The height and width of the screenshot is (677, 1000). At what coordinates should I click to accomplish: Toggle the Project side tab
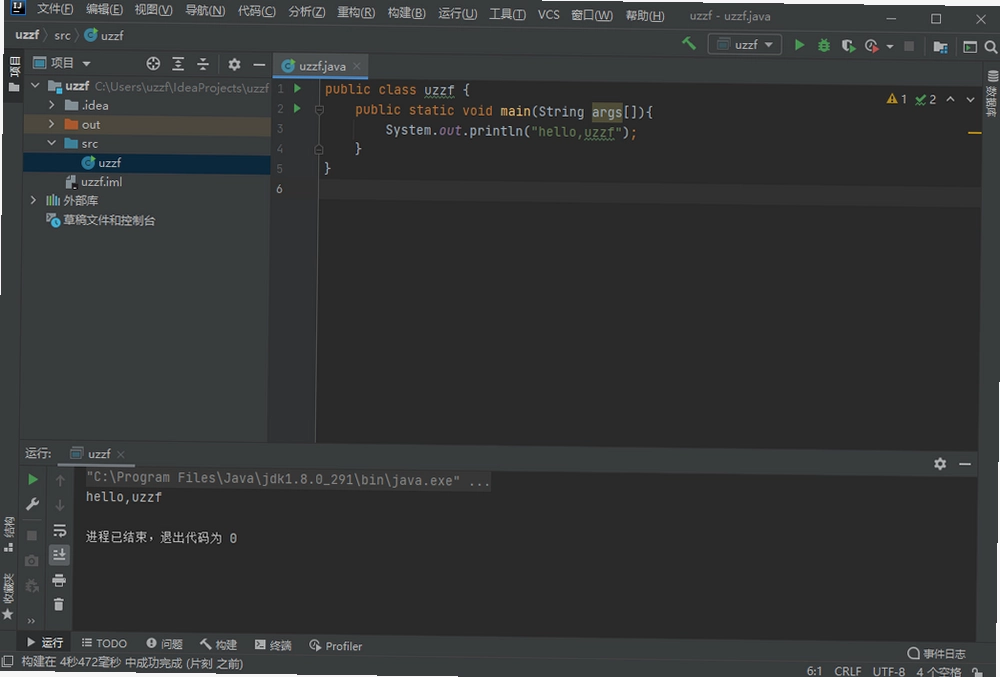[13, 74]
